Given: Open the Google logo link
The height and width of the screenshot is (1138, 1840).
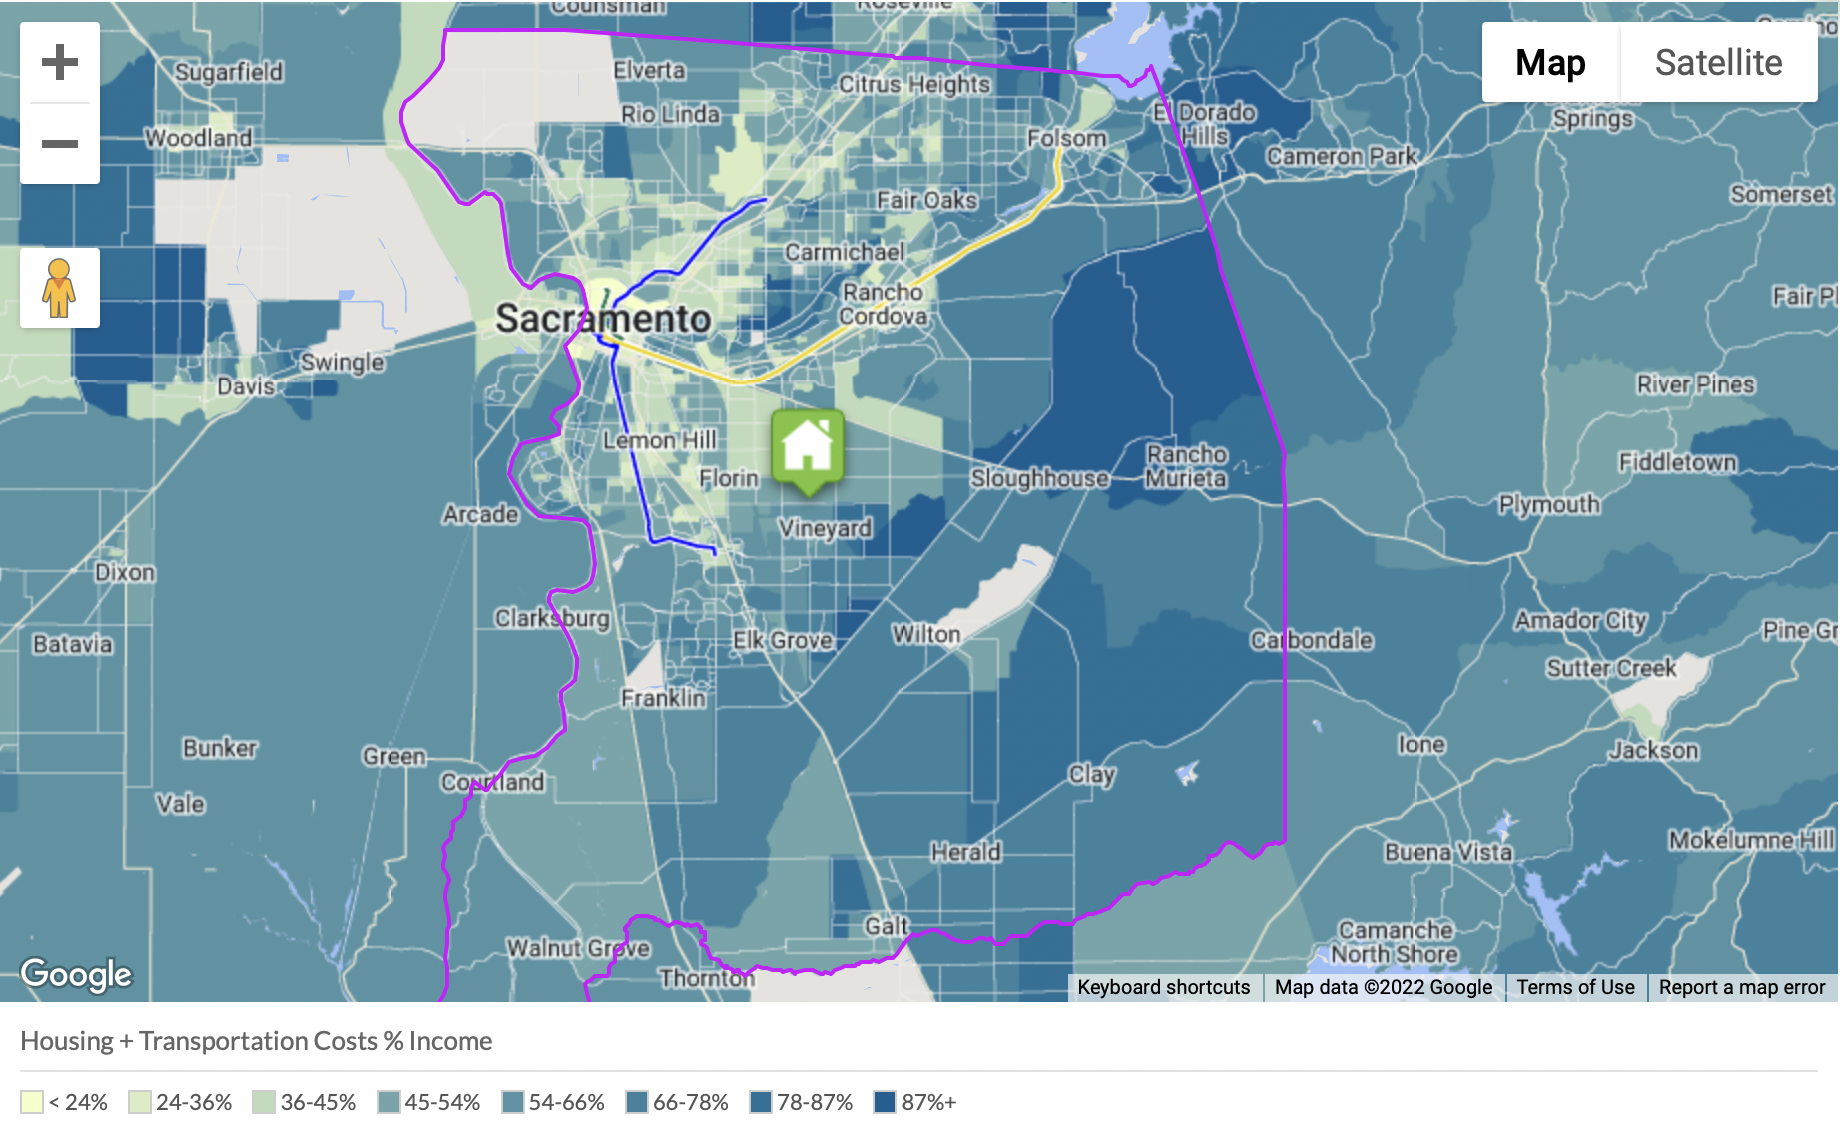Looking at the screenshot, I should (x=76, y=973).
